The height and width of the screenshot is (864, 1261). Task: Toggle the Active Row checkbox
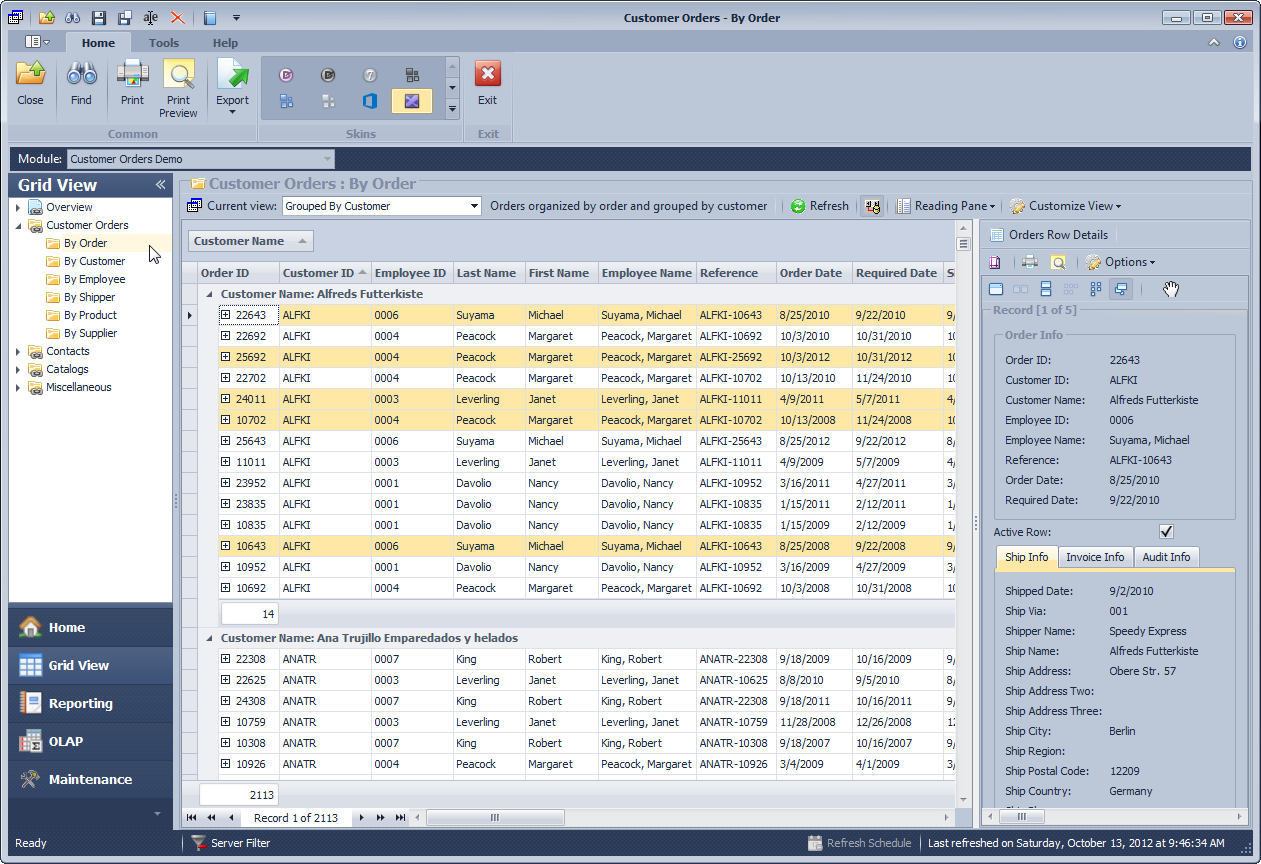[x=1166, y=532]
